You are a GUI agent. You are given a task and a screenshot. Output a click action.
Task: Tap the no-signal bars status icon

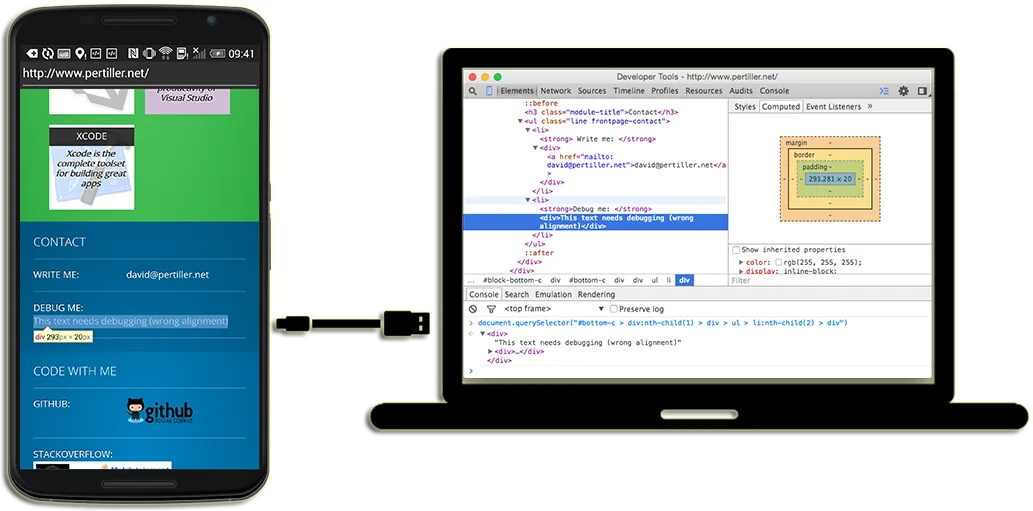pos(199,53)
